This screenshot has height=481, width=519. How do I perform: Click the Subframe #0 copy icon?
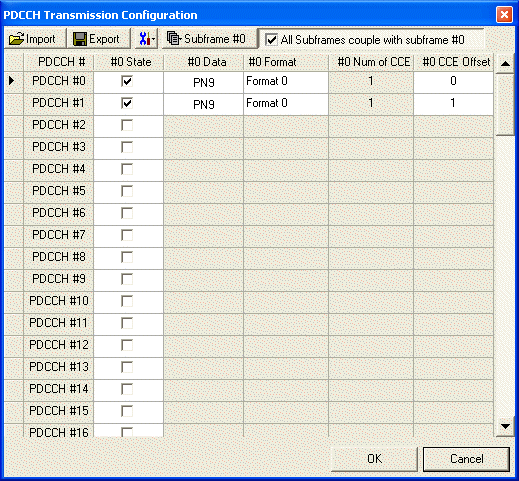coord(174,38)
